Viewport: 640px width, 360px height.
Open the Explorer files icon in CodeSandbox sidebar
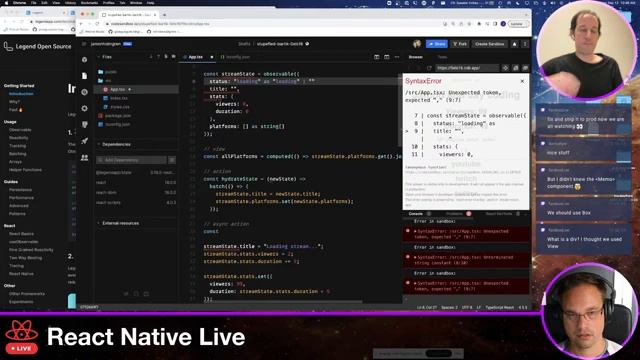pos(84,76)
